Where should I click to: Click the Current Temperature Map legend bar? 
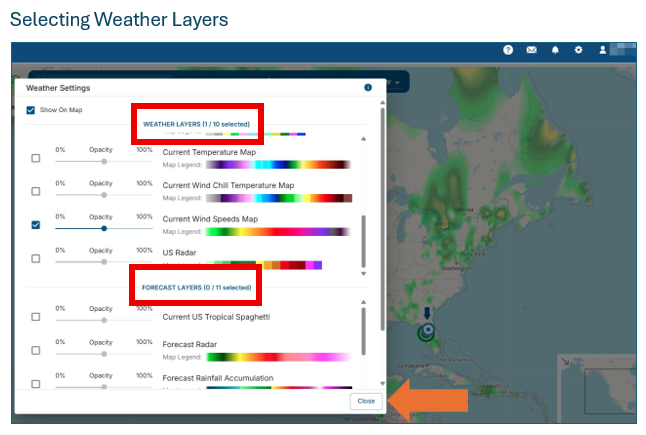[x=279, y=165]
